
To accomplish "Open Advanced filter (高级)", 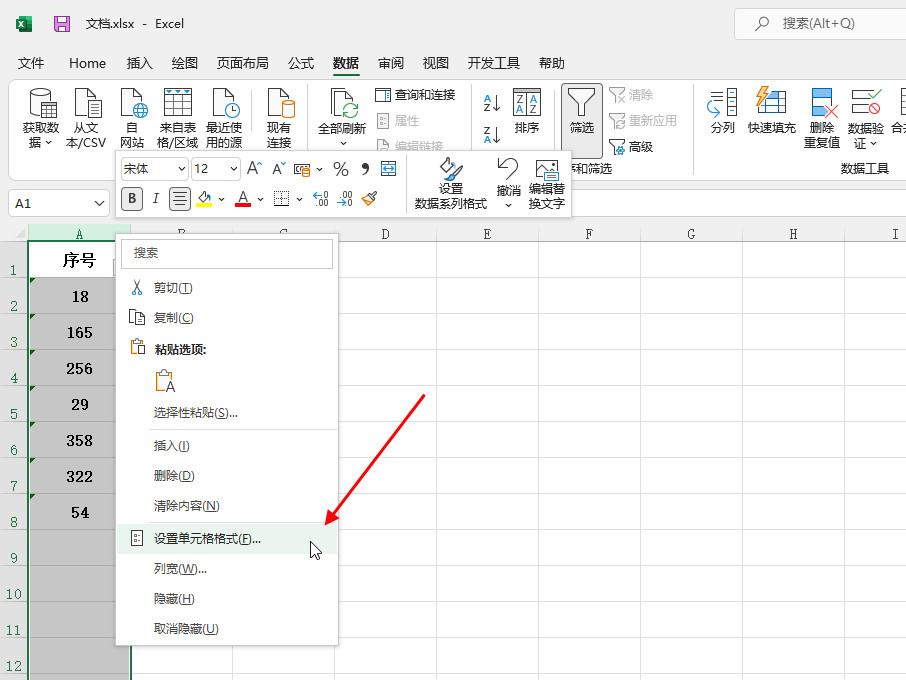I will click(x=631, y=147).
